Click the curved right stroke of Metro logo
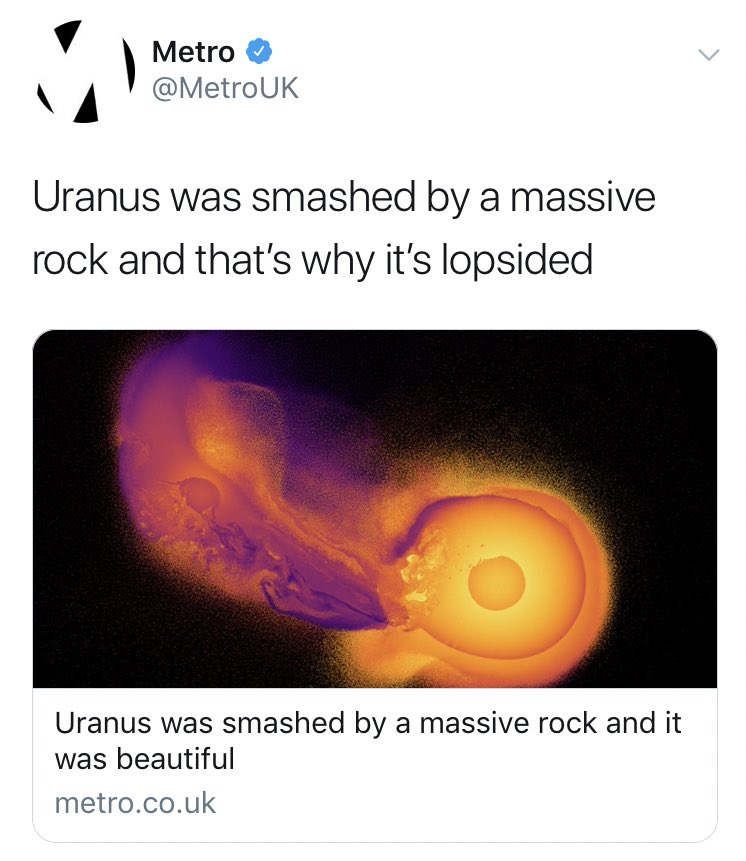The width and height of the screenshot is (746, 861). [x=128, y=65]
